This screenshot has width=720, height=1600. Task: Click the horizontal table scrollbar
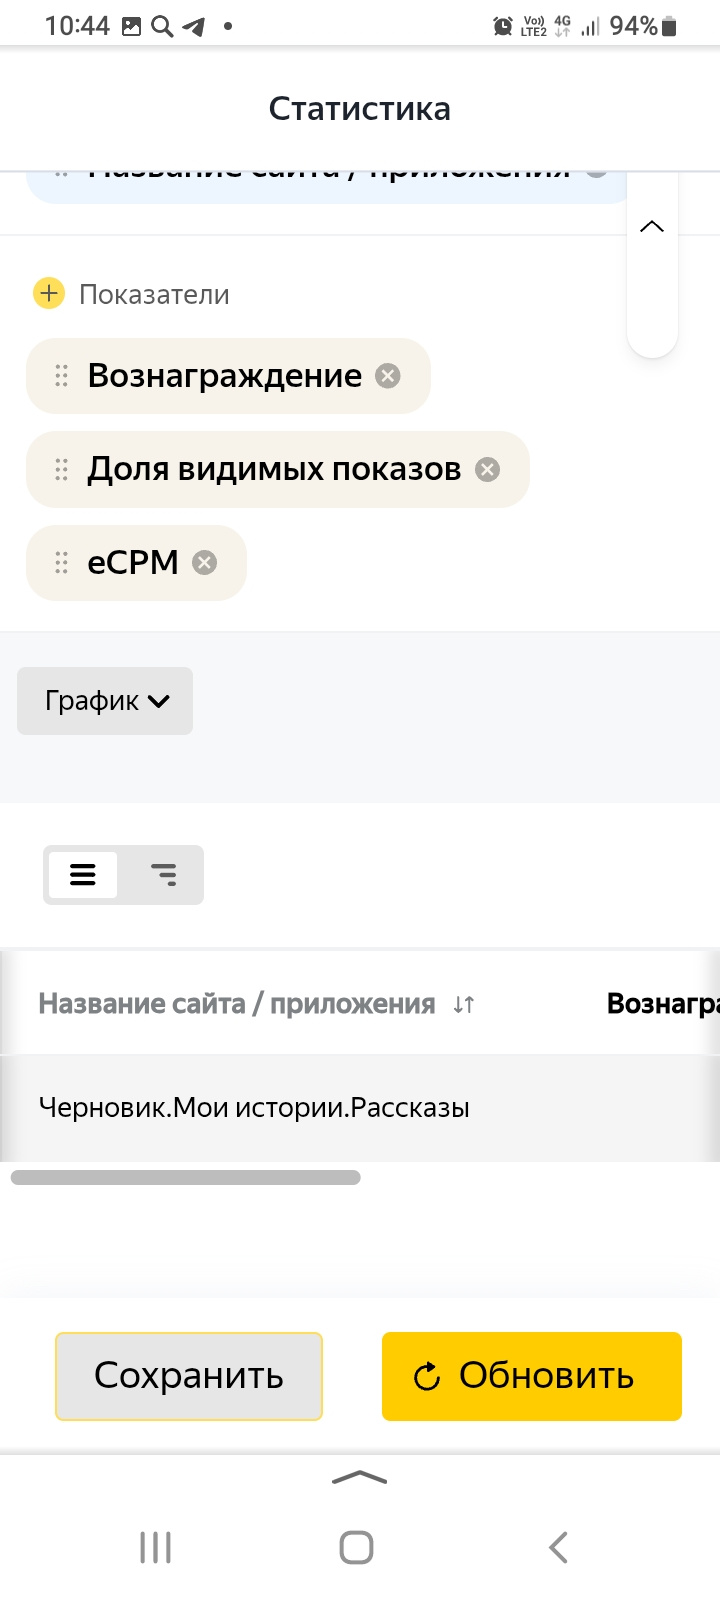click(185, 1178)
